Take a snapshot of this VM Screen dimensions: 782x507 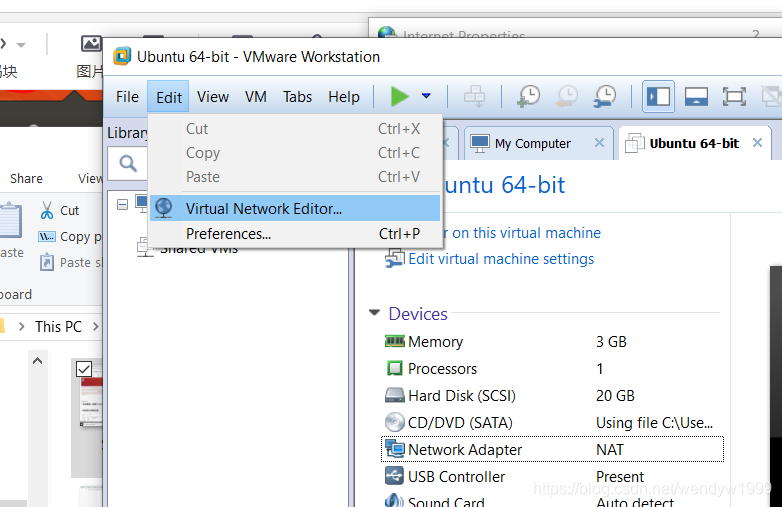pyautogui.click(x=529, y=96)
